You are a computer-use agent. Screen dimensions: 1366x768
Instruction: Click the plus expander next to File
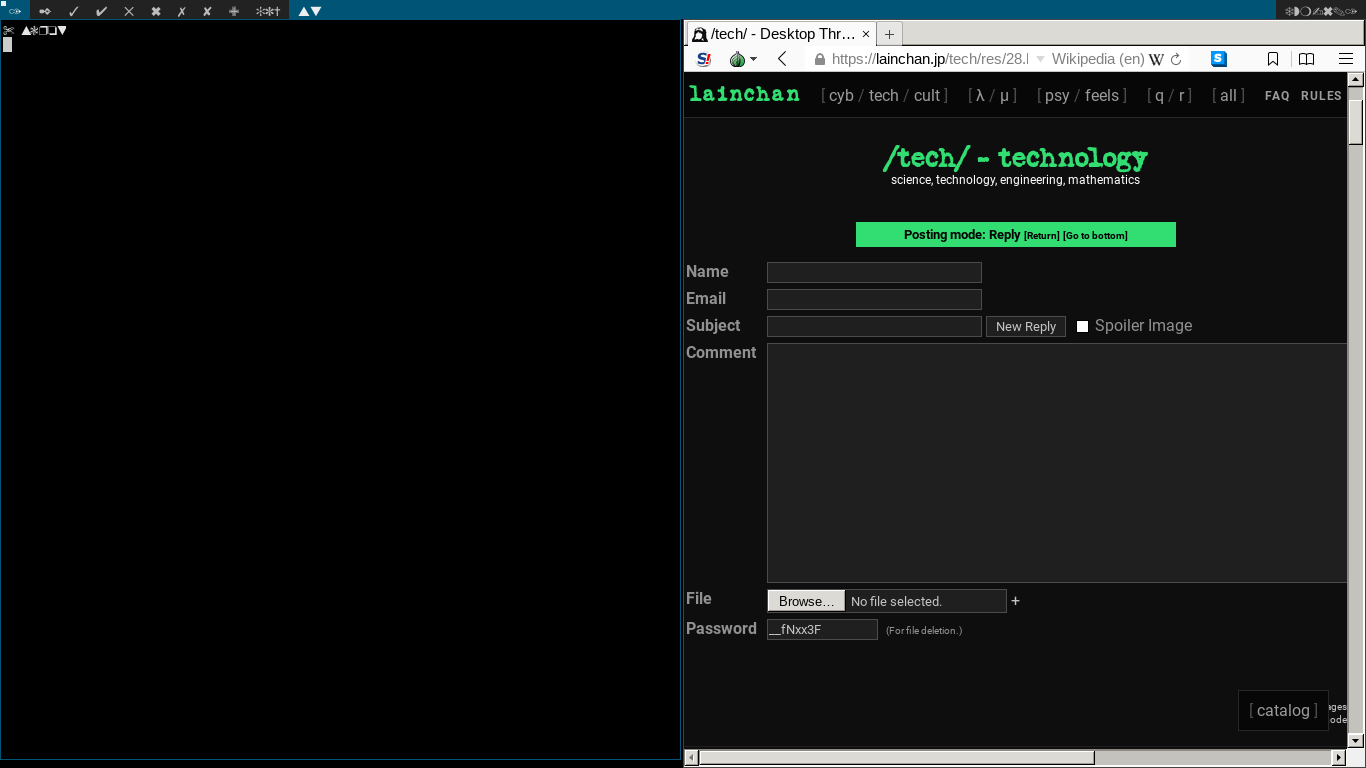pos(1015,601)
